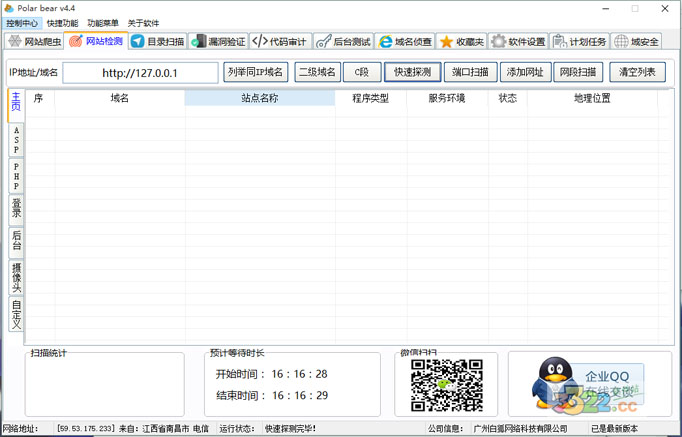This screenshot has height=437, width=682.
Task: Click the 端口扫描 button
Action: coord(471,72)
